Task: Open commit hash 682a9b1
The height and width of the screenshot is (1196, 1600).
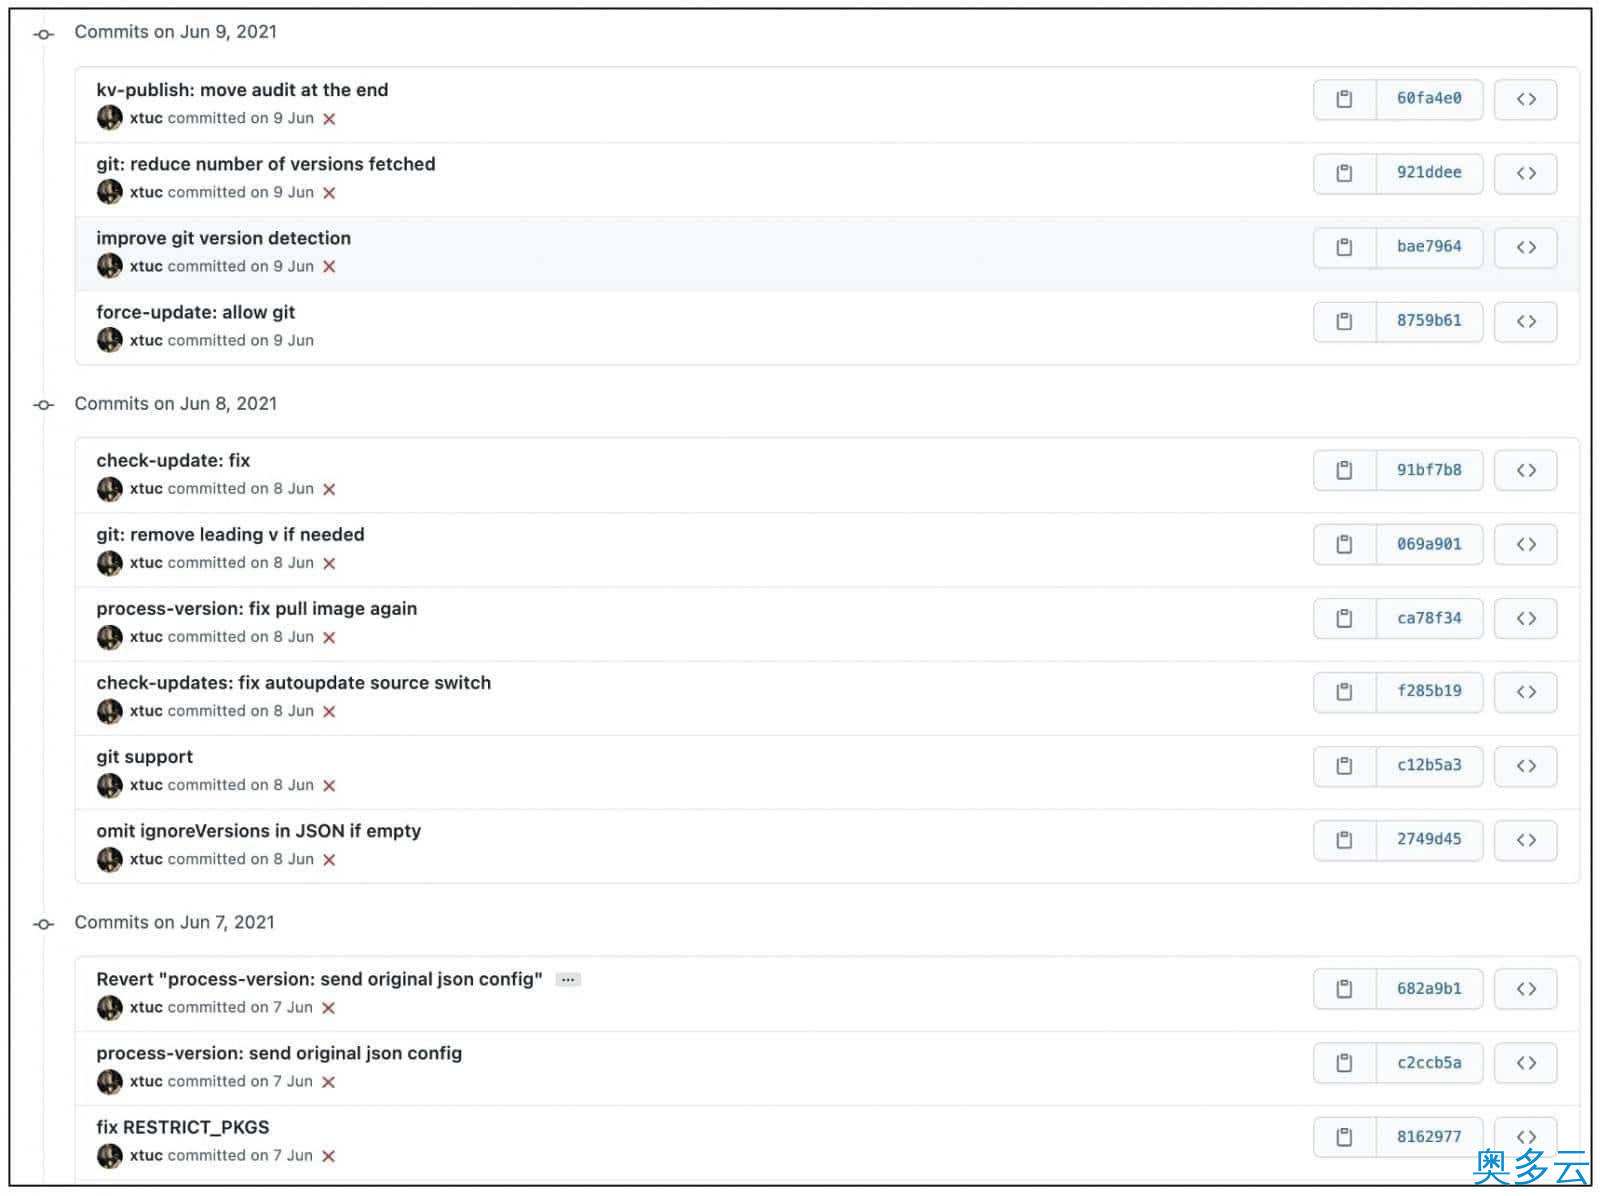Action: click(x=1428, y=989)
